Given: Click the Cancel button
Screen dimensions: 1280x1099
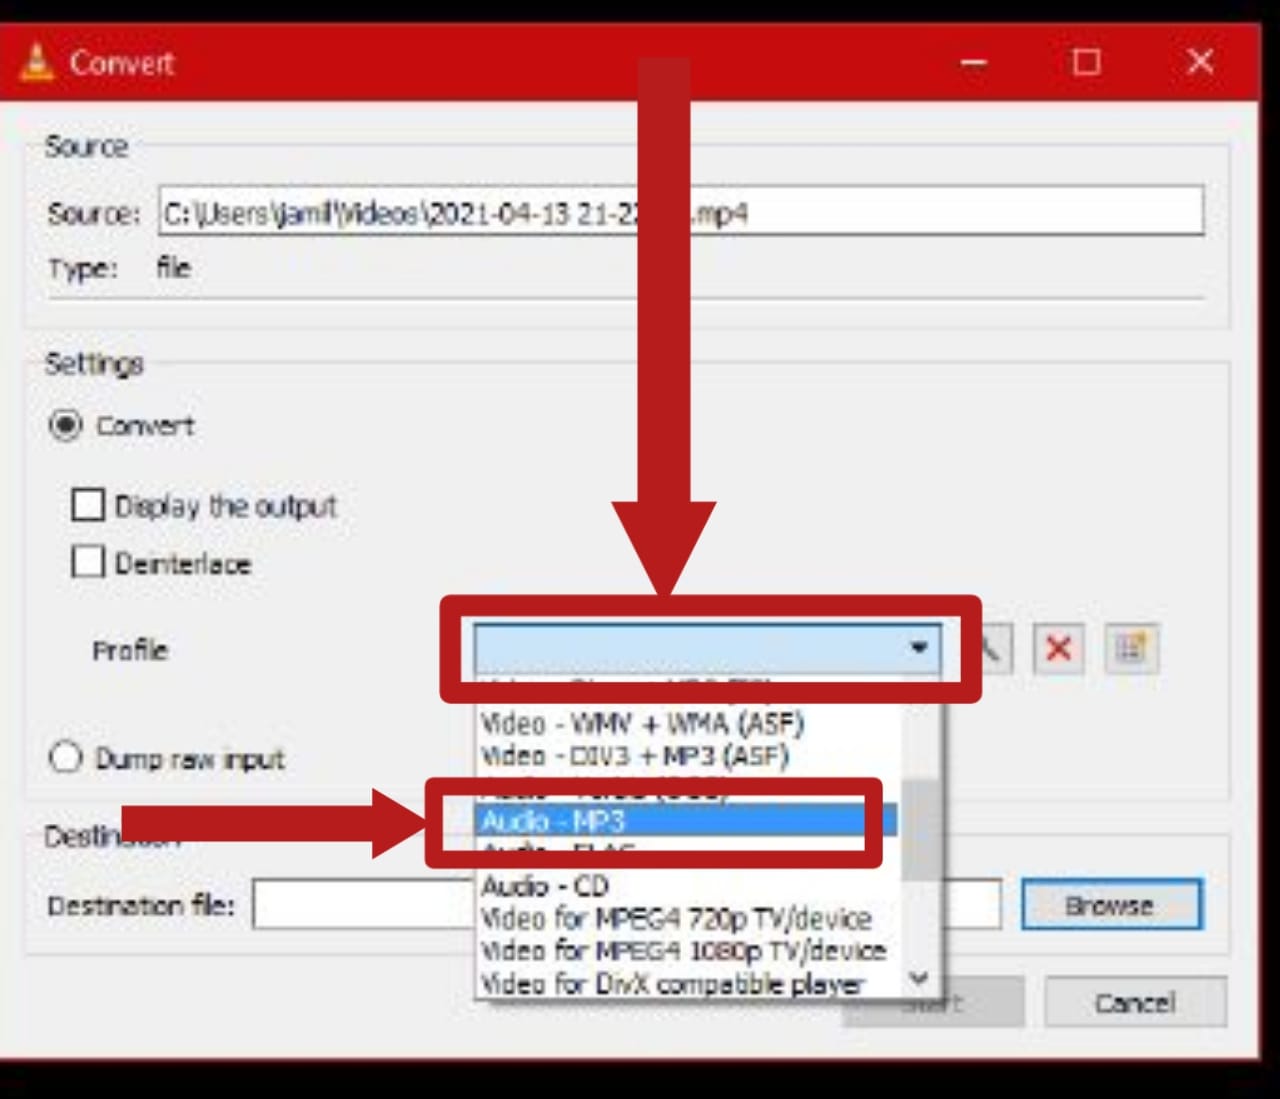Looking at the screenshot, I should 1135,1002.
